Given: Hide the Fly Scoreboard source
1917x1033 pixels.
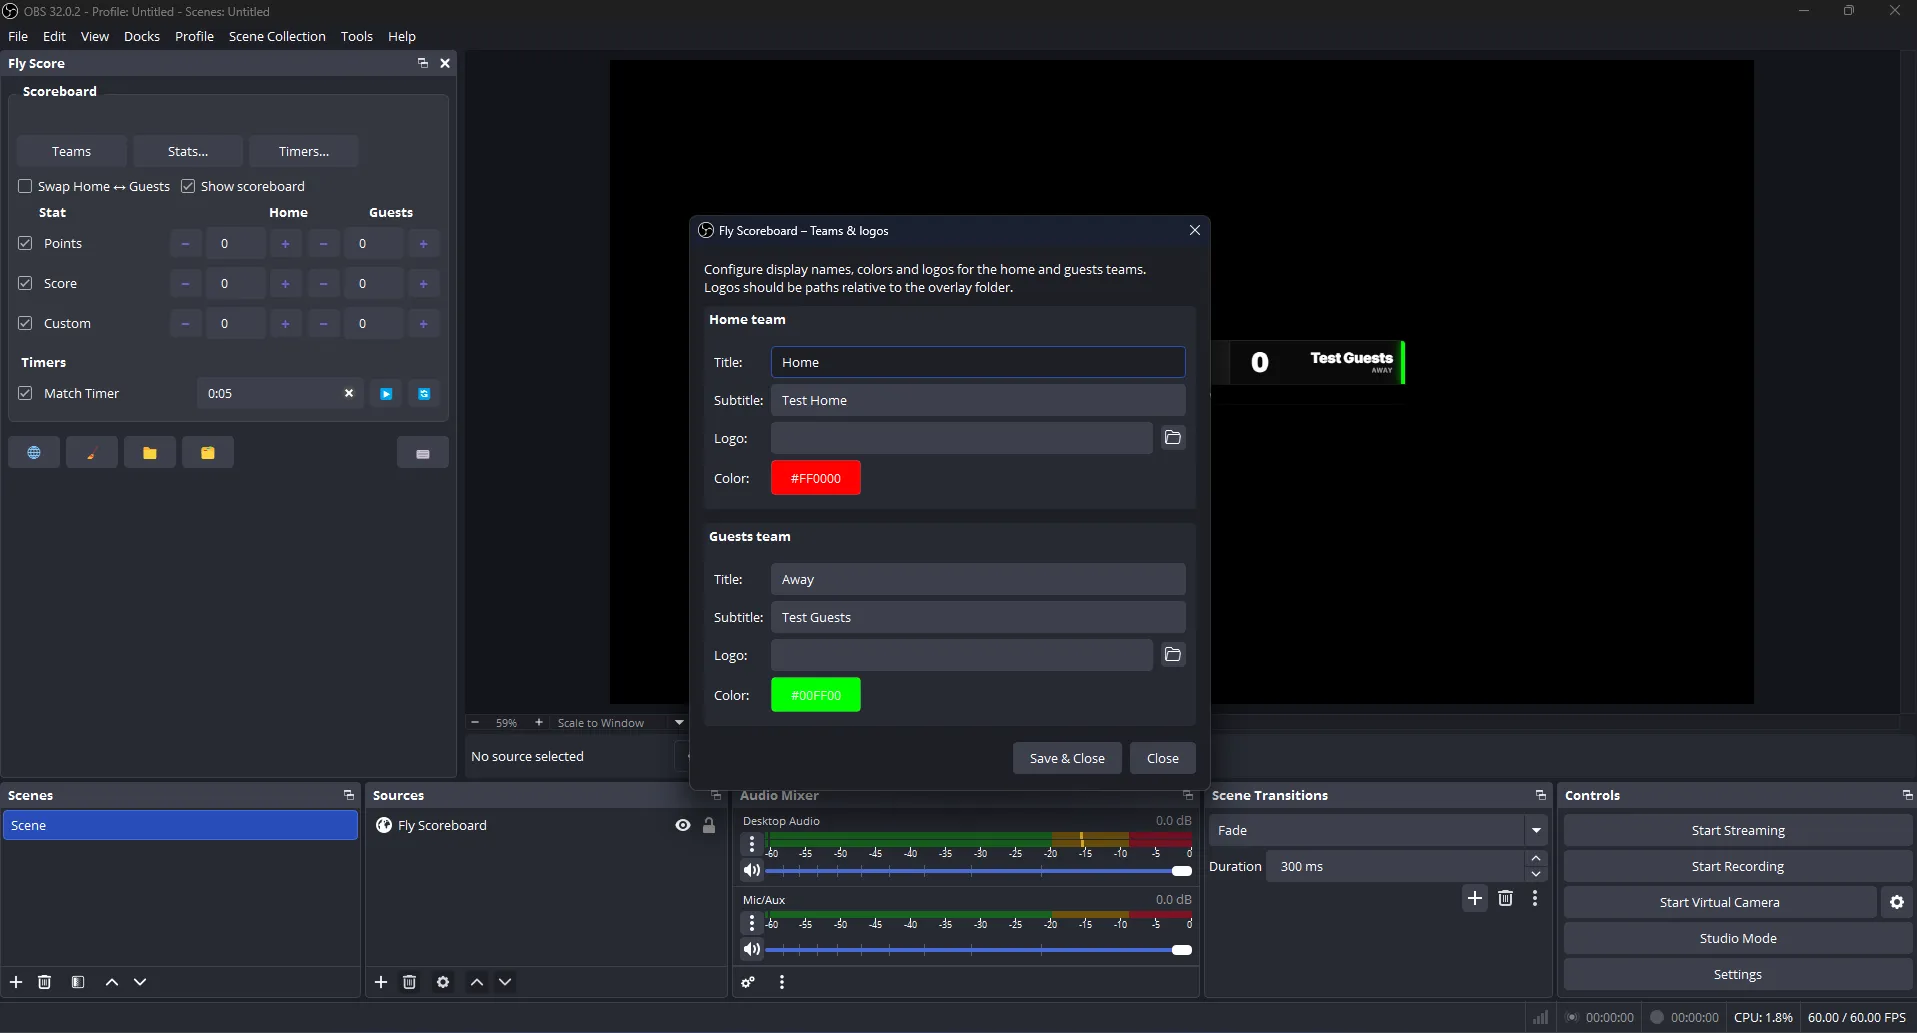Looking at the screenshot, I should [683, 825].
